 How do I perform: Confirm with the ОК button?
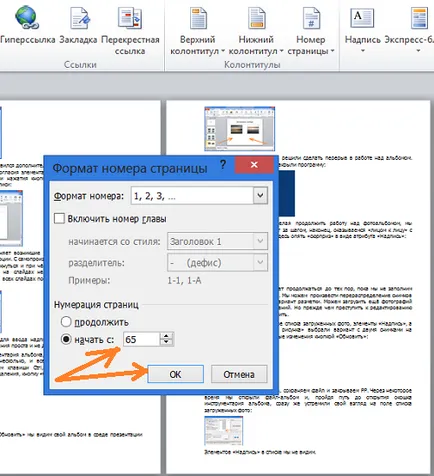pyautogui.click(x=175, y=374)
